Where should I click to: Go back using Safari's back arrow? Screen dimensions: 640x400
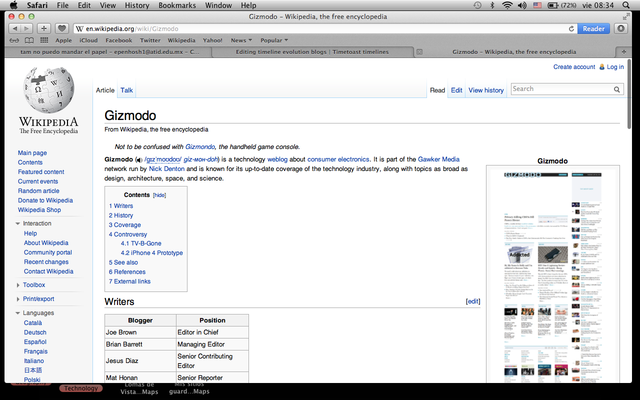15,29
